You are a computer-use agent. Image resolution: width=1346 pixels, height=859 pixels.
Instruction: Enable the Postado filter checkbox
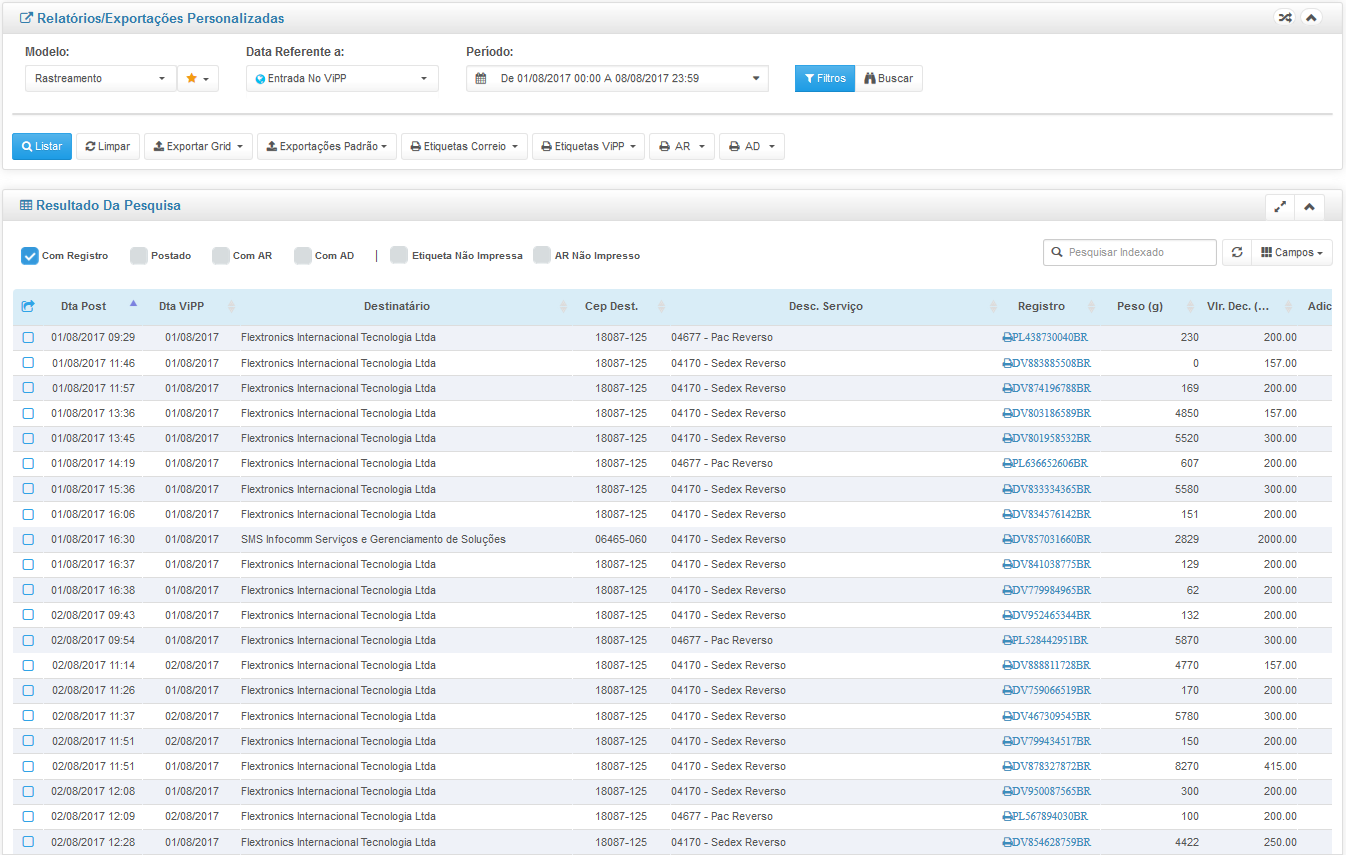pyautogui.click(x=139, y=256)
